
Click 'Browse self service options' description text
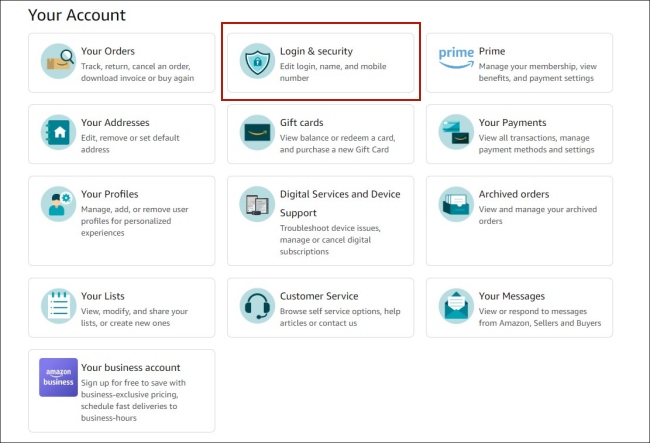[340, 317]
